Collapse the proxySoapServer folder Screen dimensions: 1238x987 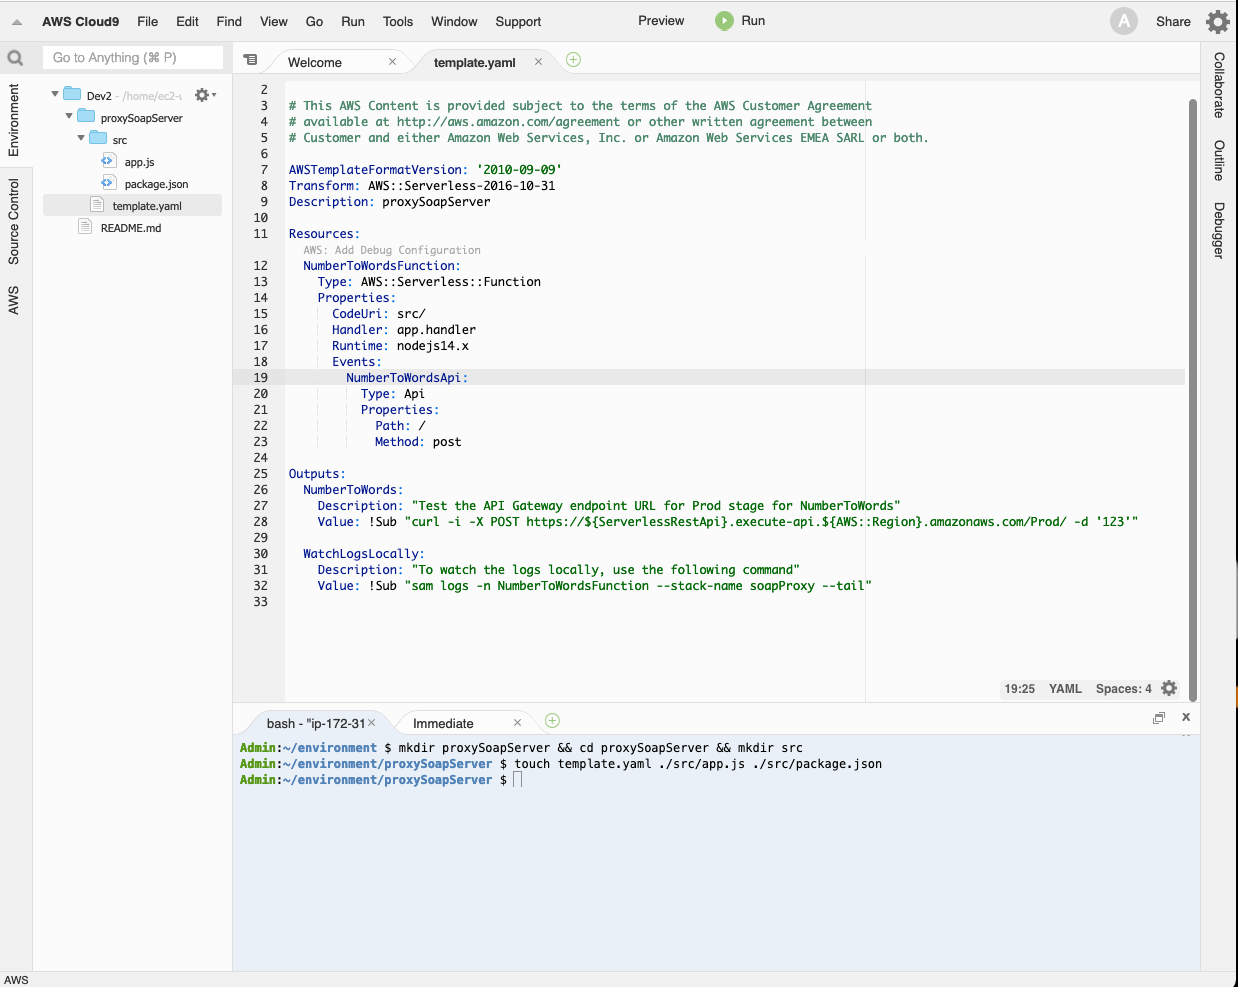click(x=69, y=117)
